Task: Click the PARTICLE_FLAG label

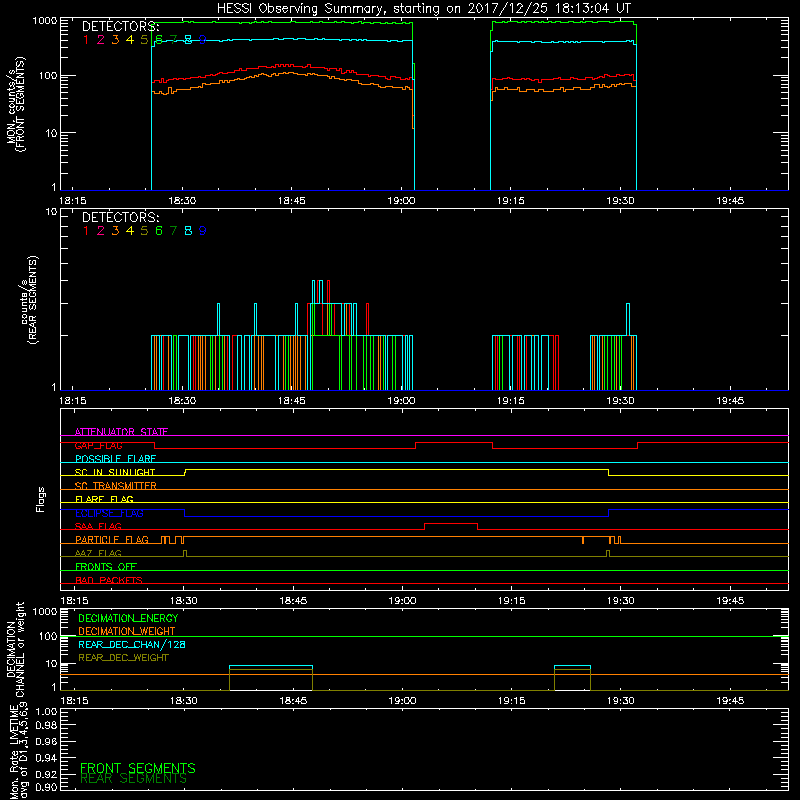Action: click(x=112, y=539)
